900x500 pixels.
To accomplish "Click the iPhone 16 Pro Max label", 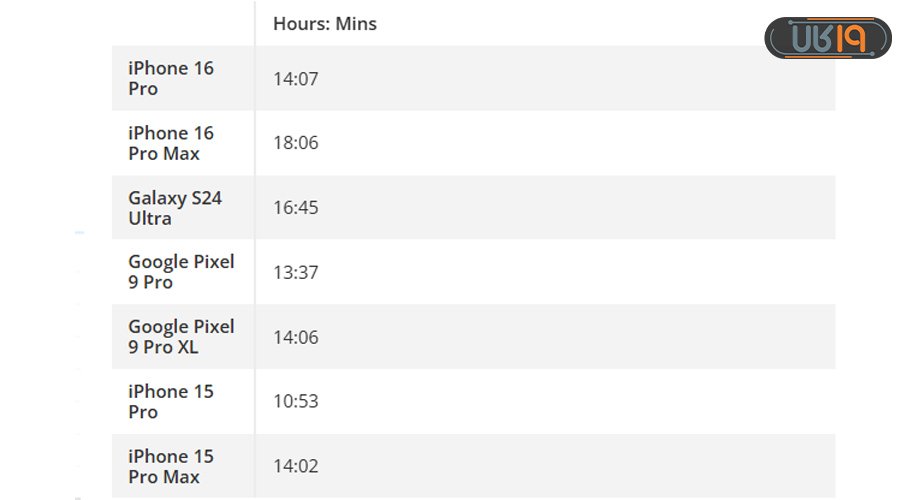I will tap(171, 143).
